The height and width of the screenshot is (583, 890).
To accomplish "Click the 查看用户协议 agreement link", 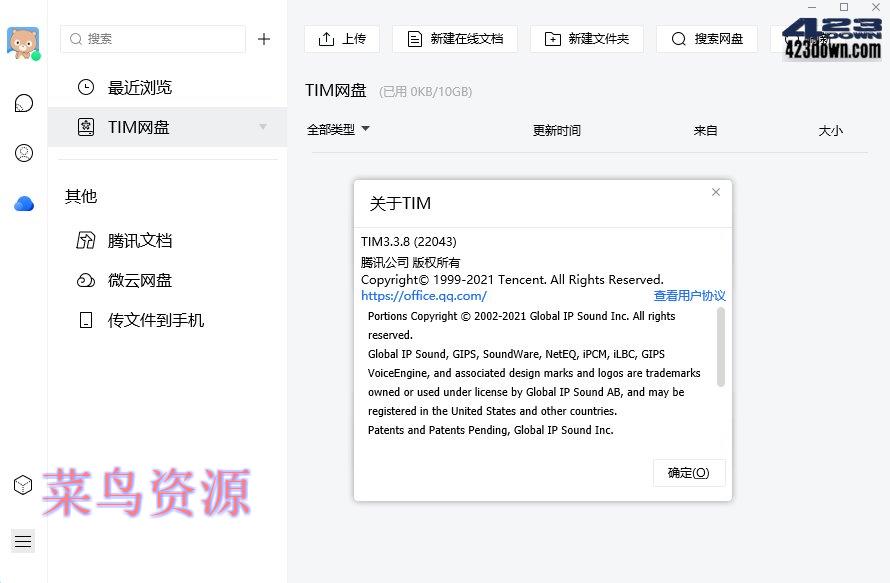I will [691, 296].
